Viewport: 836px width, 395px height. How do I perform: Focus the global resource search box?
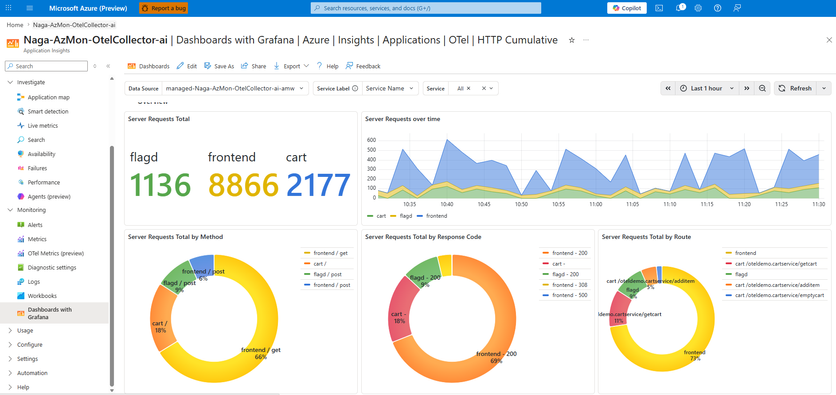coord(425,8)
